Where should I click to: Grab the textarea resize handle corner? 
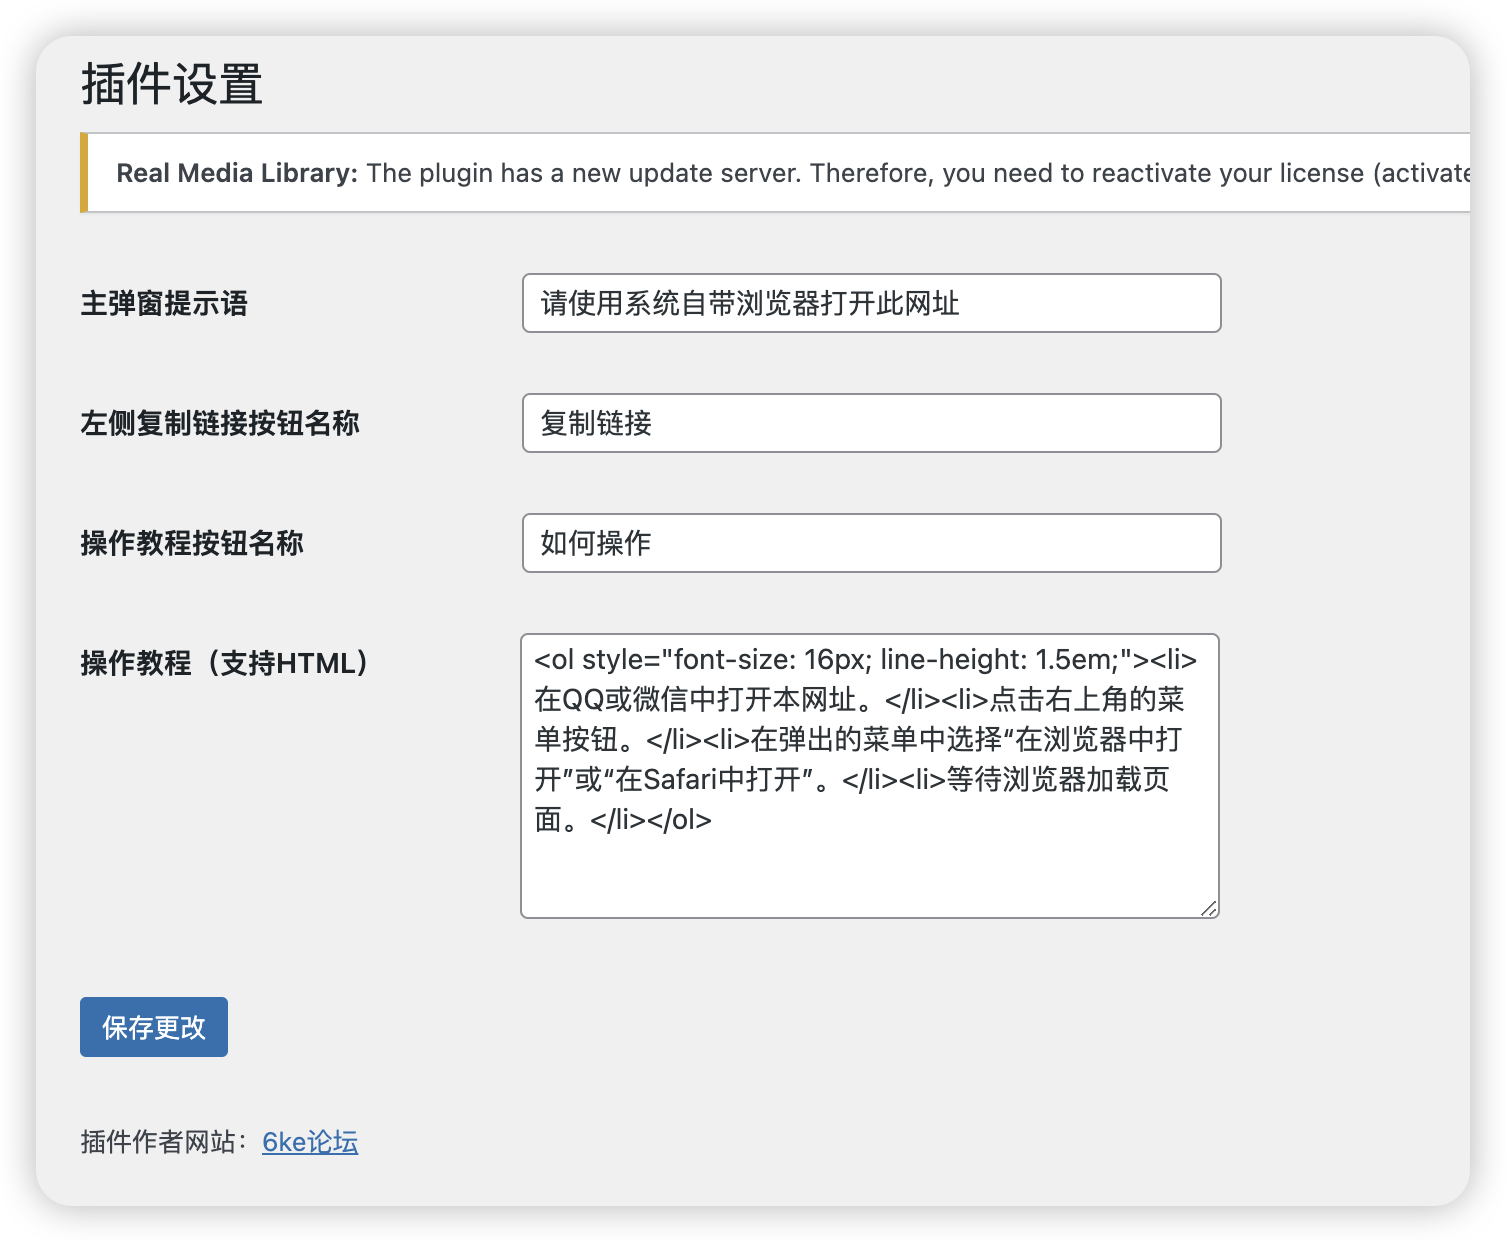[1209, 908]
